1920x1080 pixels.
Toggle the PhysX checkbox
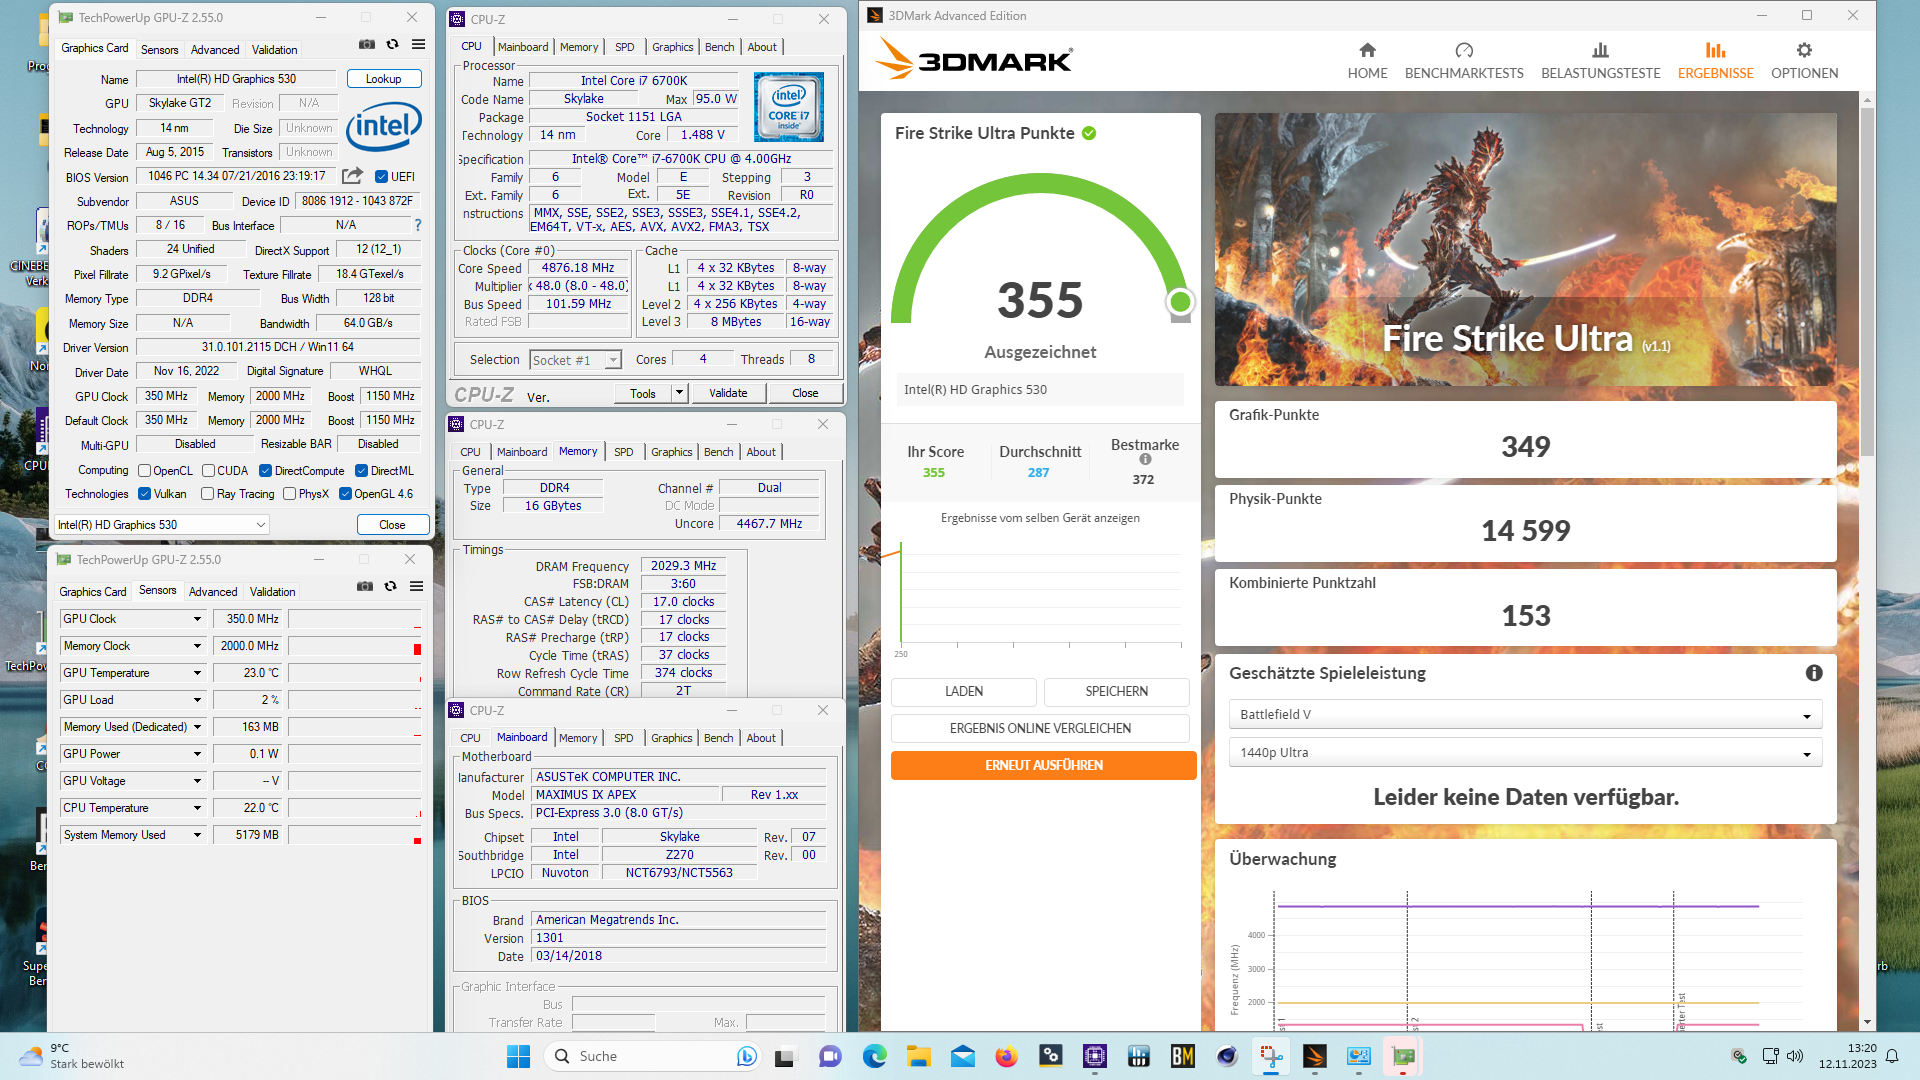click(289, 494)
